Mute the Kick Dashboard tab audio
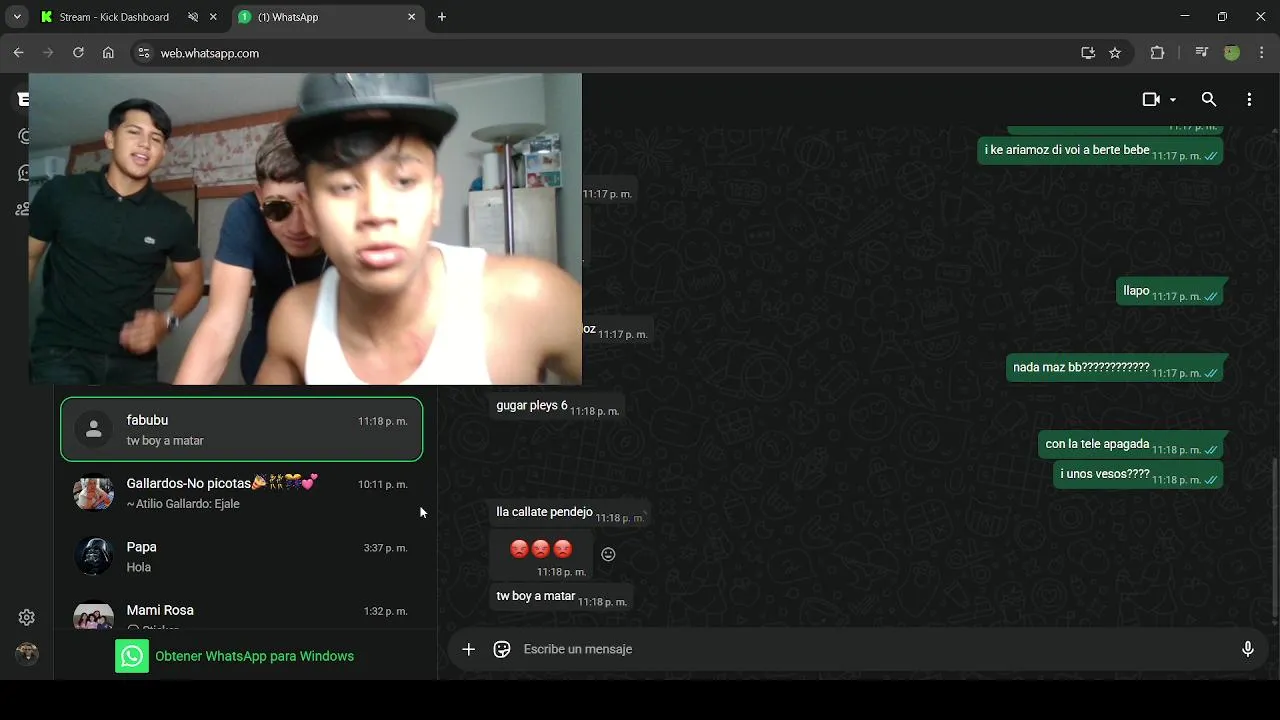Viewport: 1280px width, 720px height. (193, 17)
